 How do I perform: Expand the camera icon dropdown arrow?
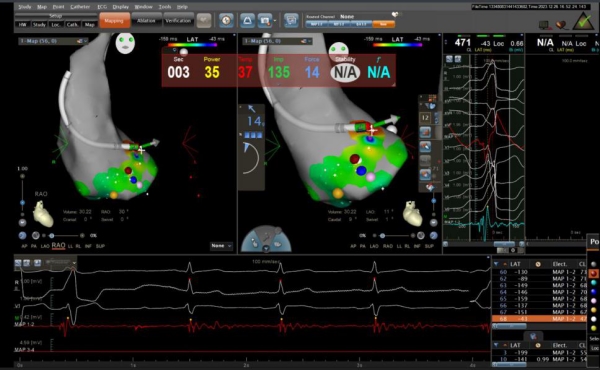[x=275, y=21]
